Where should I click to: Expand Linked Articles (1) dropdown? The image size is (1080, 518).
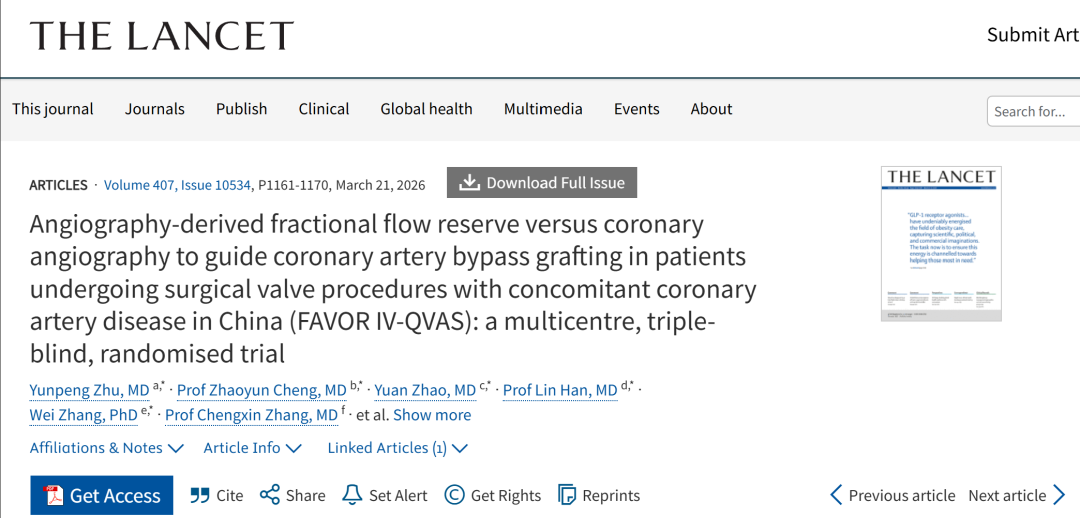coord(397,448)
